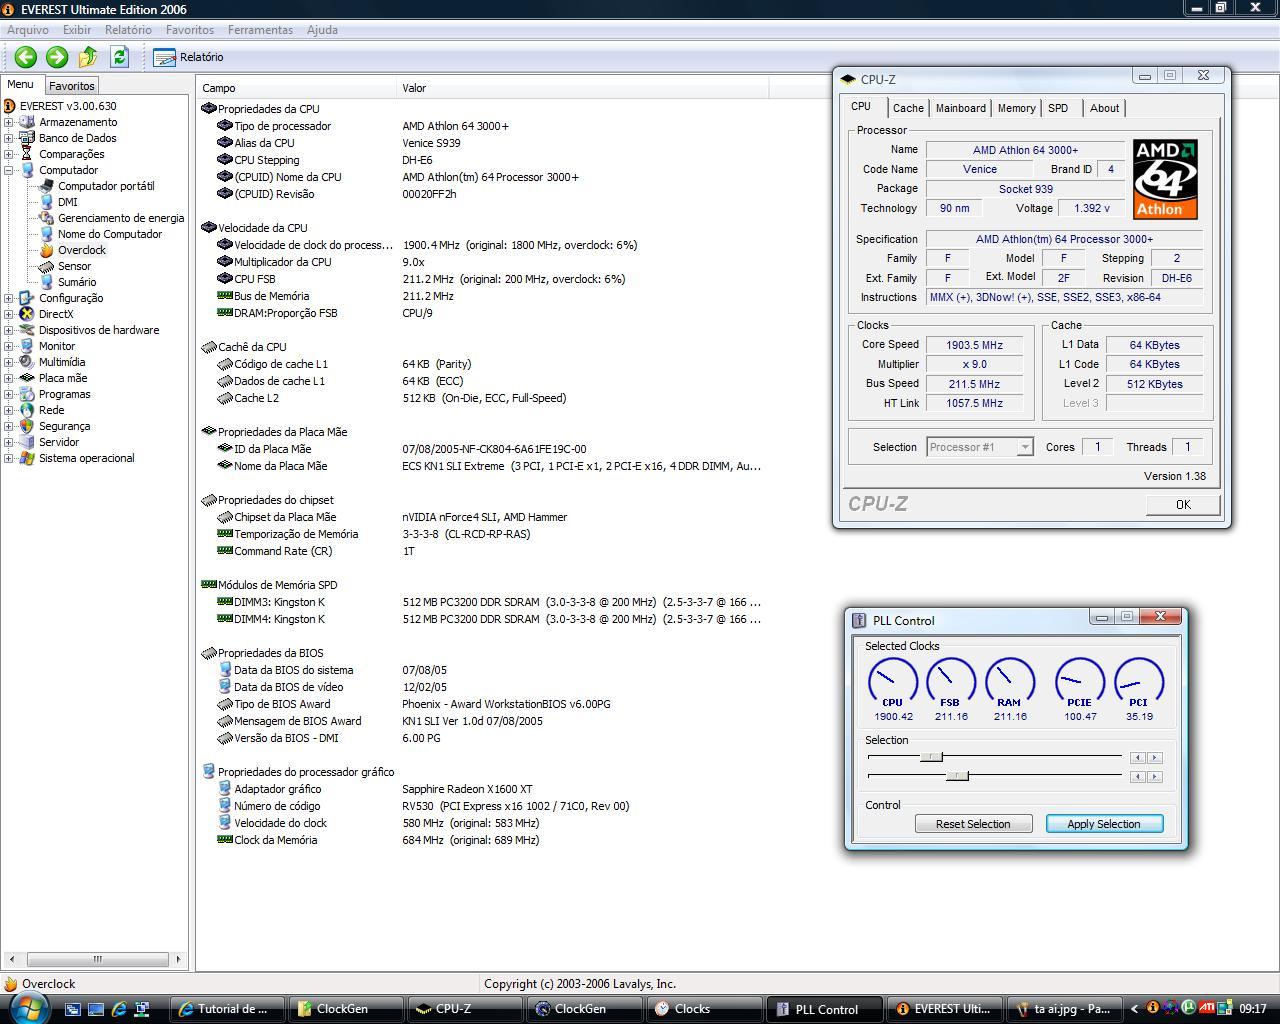Open the Exibir menu
The width and height of the screenshot is (1280, 1024).
click(x=77, y=30)
